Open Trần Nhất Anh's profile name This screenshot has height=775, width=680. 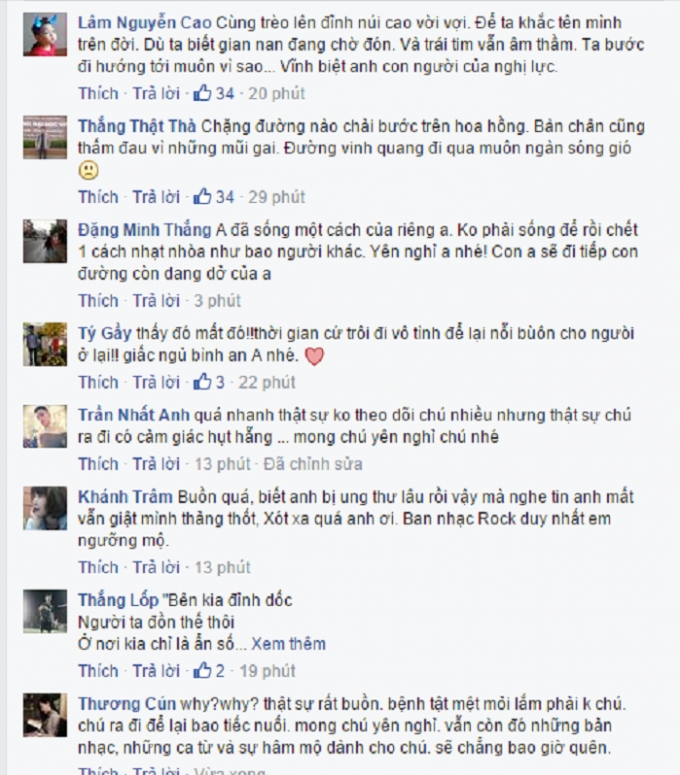point(134,415)
